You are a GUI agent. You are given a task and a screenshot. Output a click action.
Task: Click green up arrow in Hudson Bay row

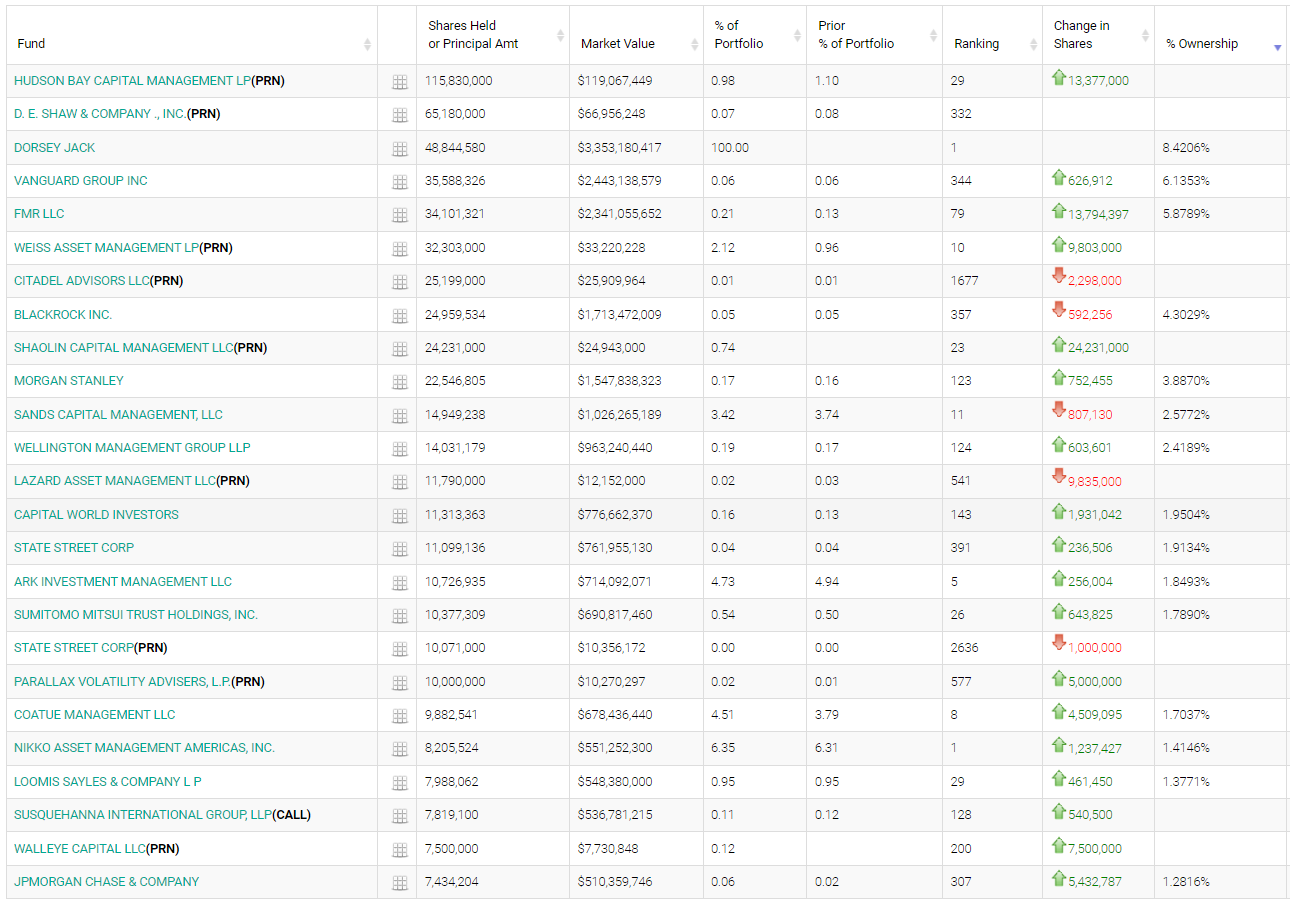1059,77
